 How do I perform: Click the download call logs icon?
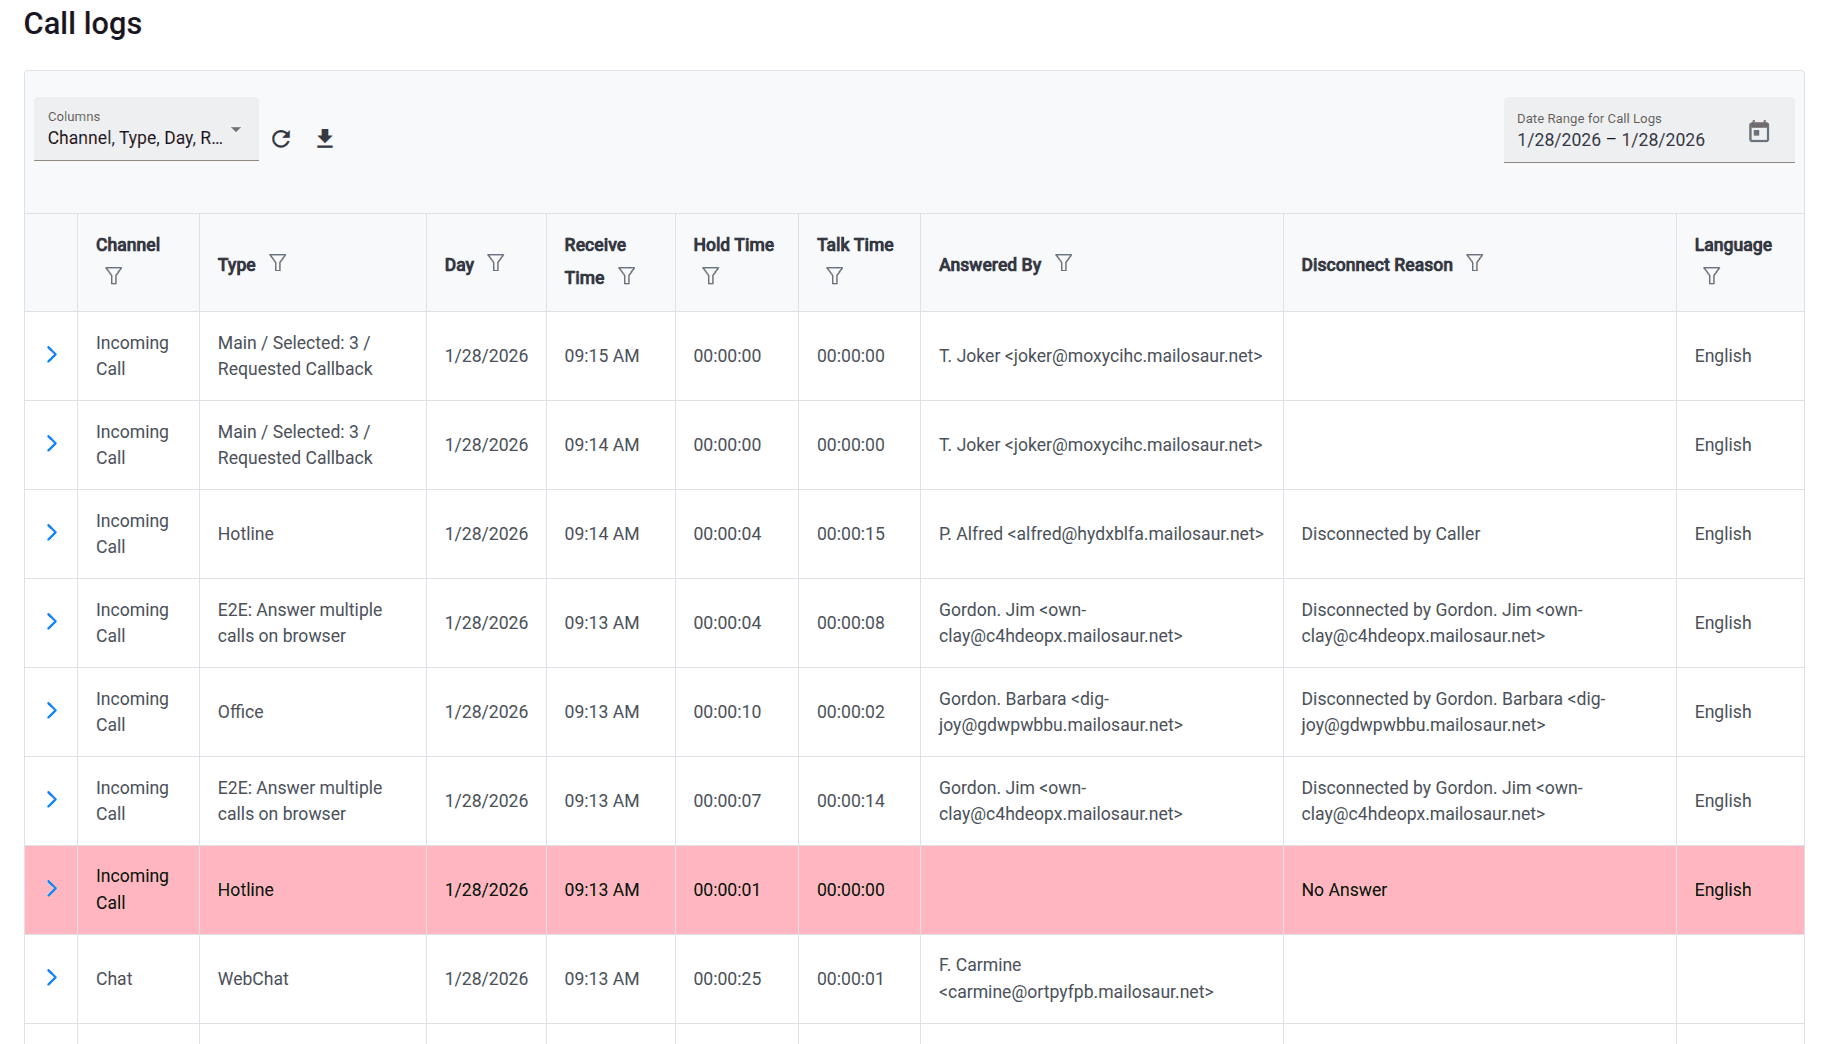pyautogui.click(x=325, y=139)
